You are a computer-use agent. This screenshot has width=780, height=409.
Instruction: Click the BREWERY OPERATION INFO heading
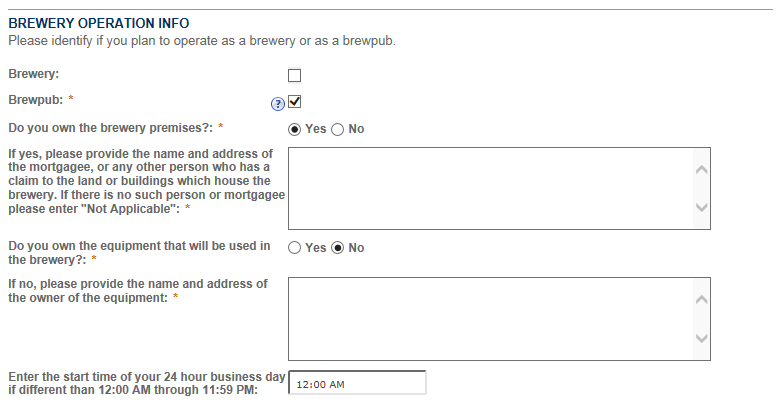coord(98,23)
